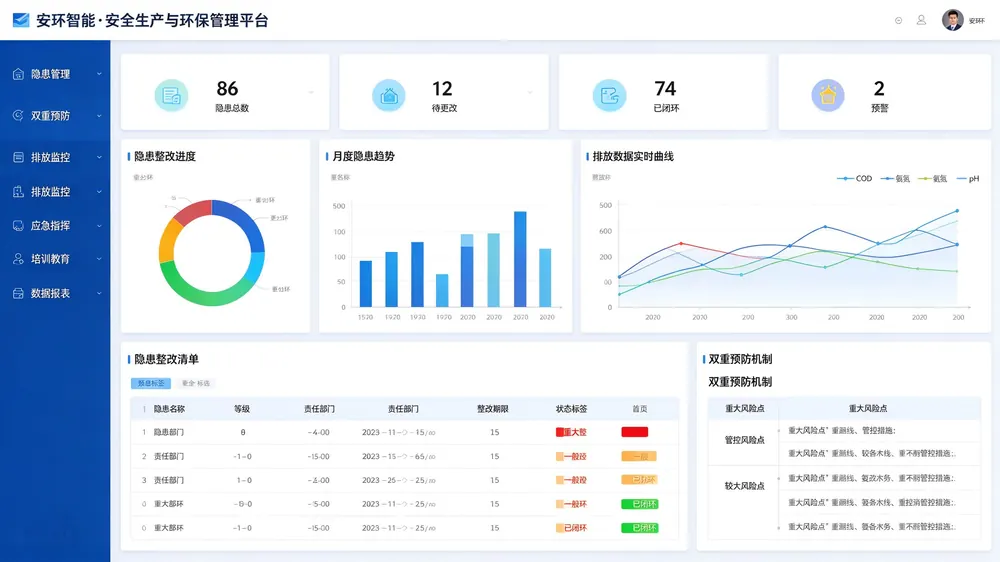Viewport: 1000px width, 562px height.
Task: Click the 待更改 card icon
Action: (388, 95)
